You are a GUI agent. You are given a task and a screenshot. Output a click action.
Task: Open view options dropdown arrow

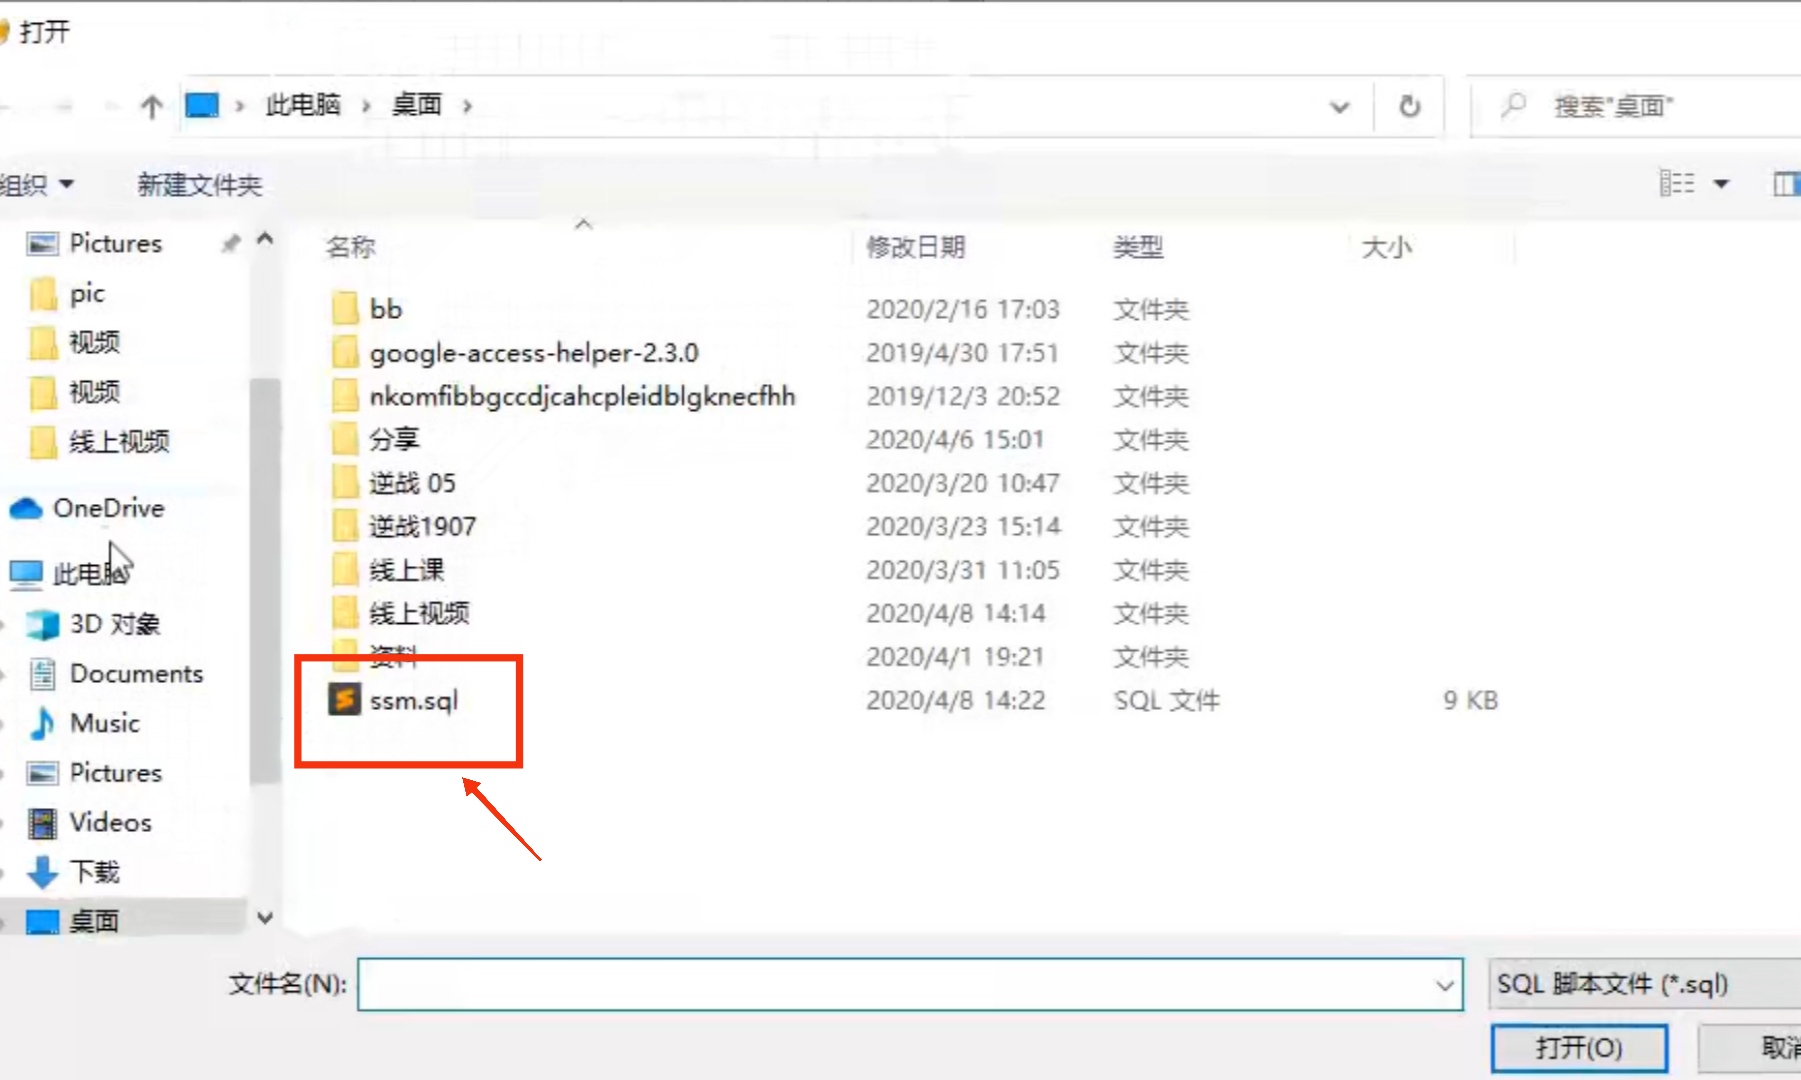coord(1721,183)
